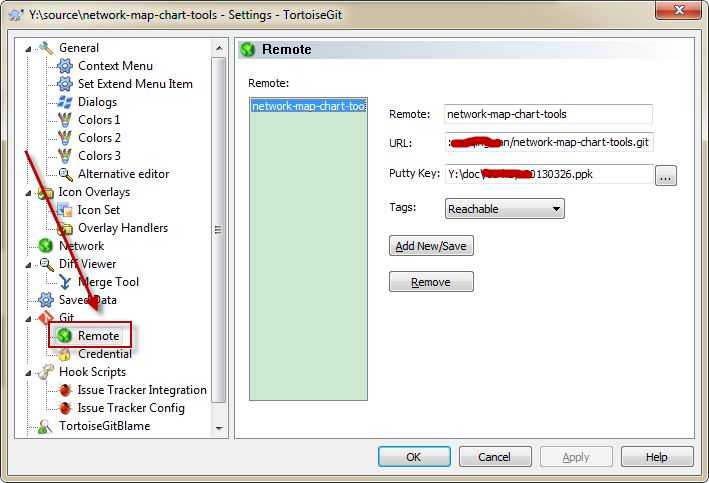Click the tree panel scrollbar thumb
The width and height of the screenshot is (709, 483).
point(219,230)
